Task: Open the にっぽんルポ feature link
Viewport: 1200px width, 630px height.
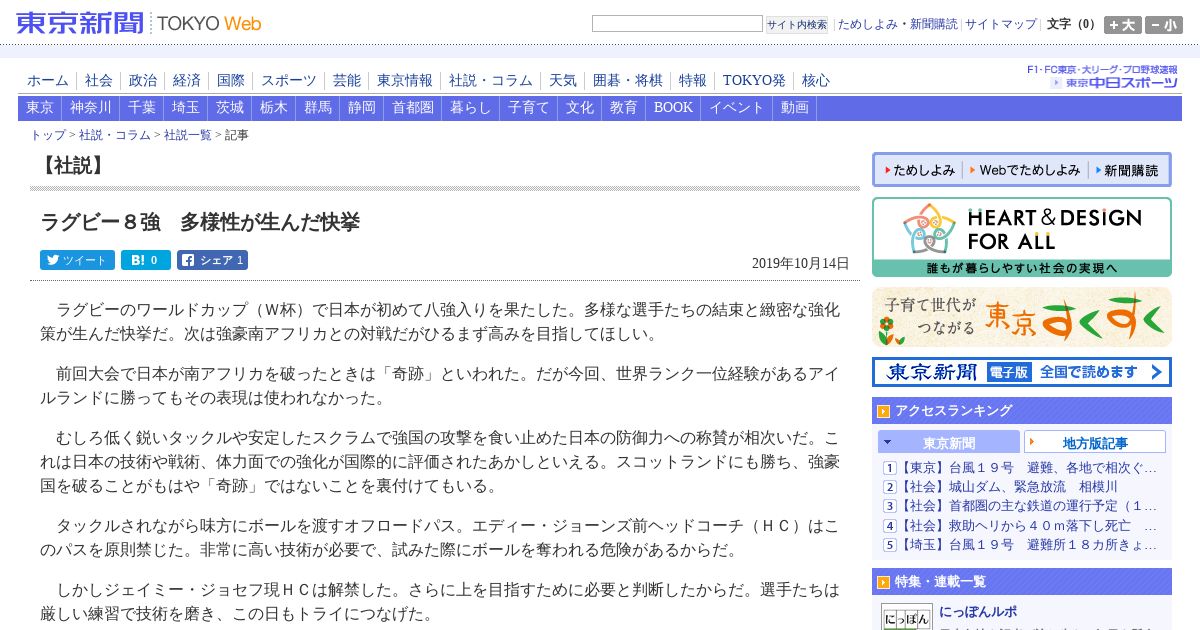Action: pos(978,611)
